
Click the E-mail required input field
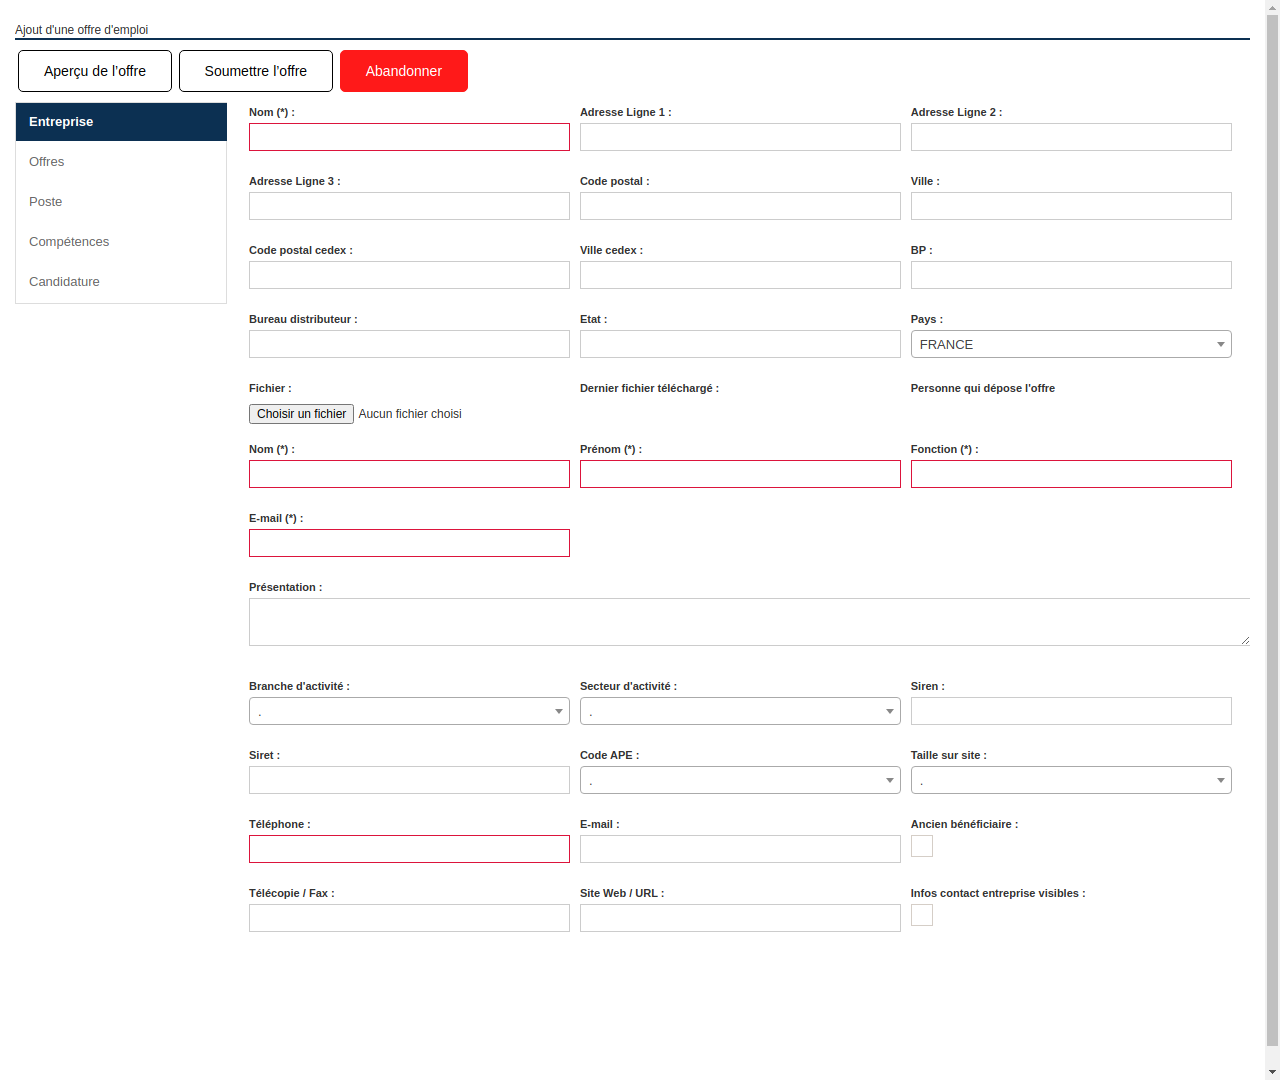pyautogui.click(x=409, y=543)
